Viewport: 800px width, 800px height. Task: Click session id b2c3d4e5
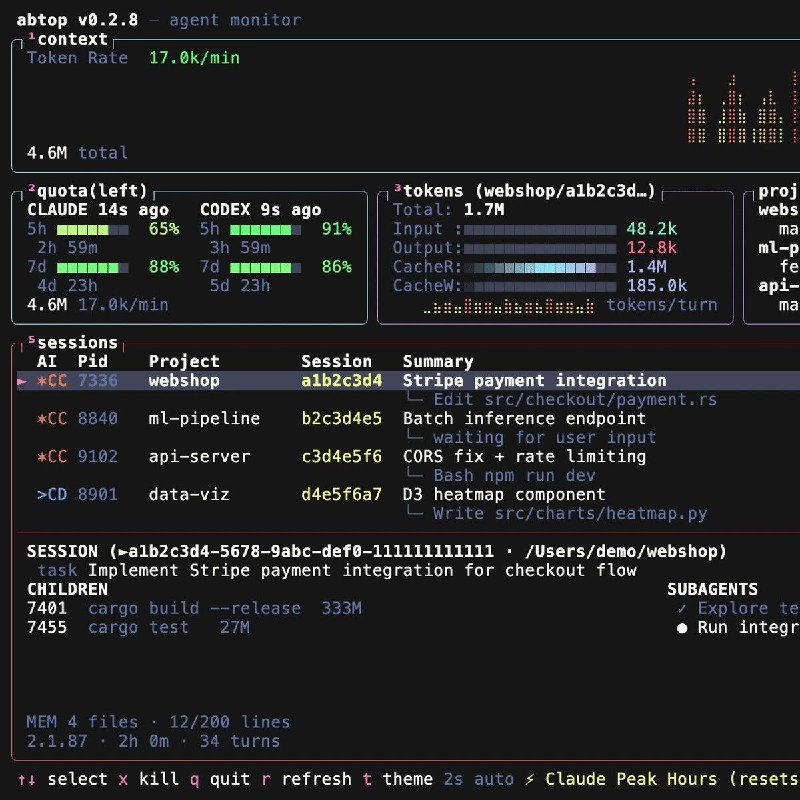click(x=341, y=419)
